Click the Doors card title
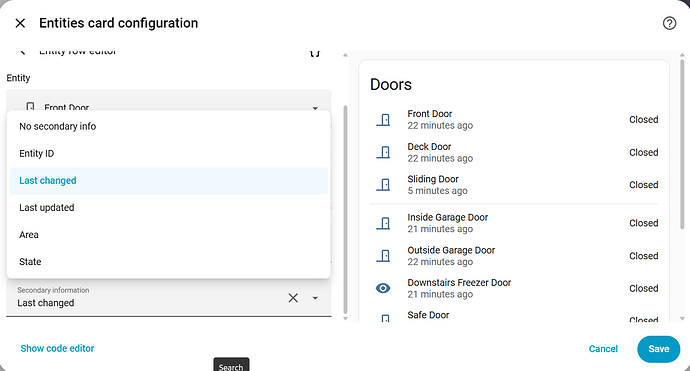 391,84
